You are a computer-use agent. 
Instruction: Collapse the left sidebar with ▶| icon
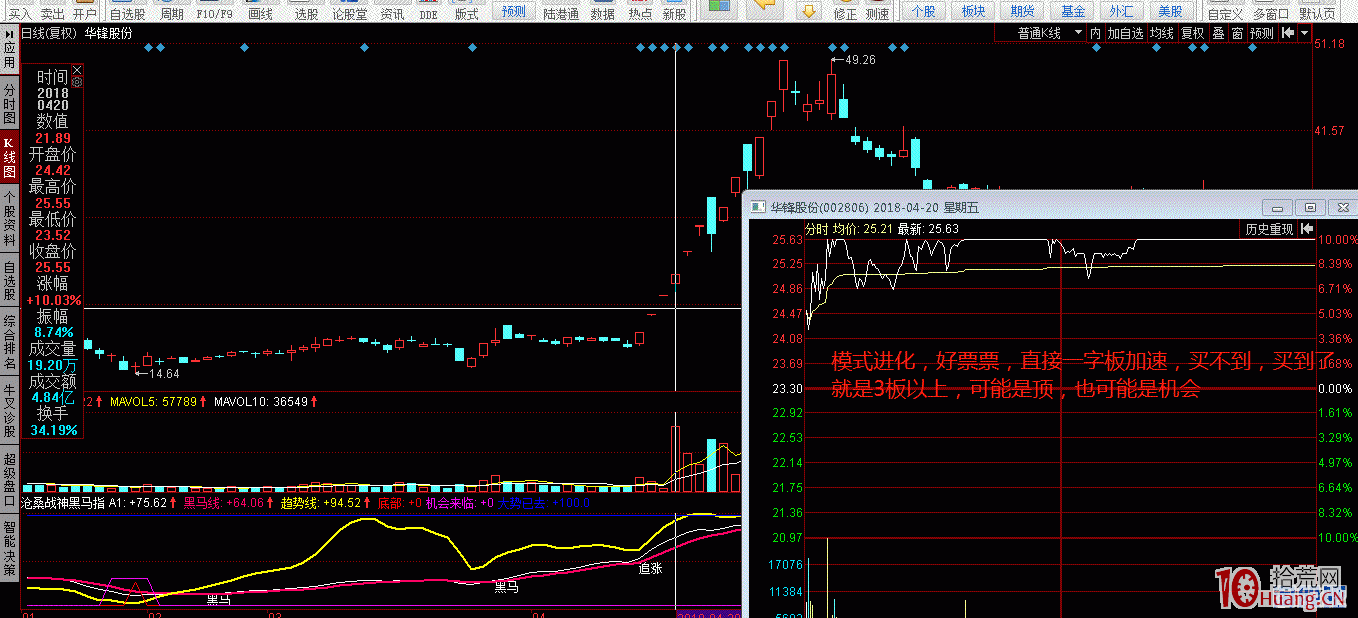9,33
